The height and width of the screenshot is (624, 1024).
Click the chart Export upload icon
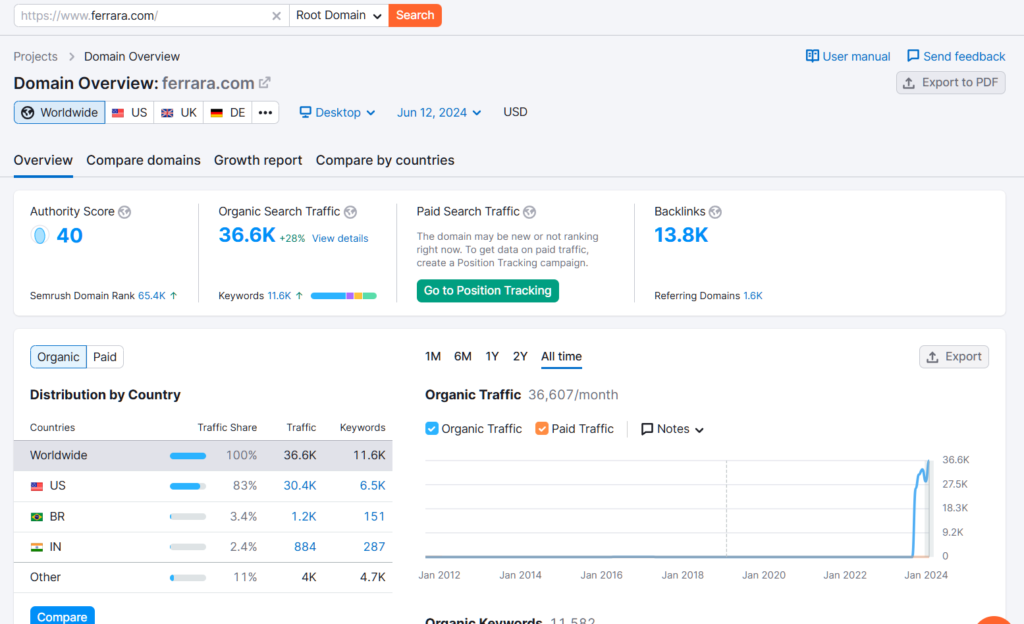(933, 357)
